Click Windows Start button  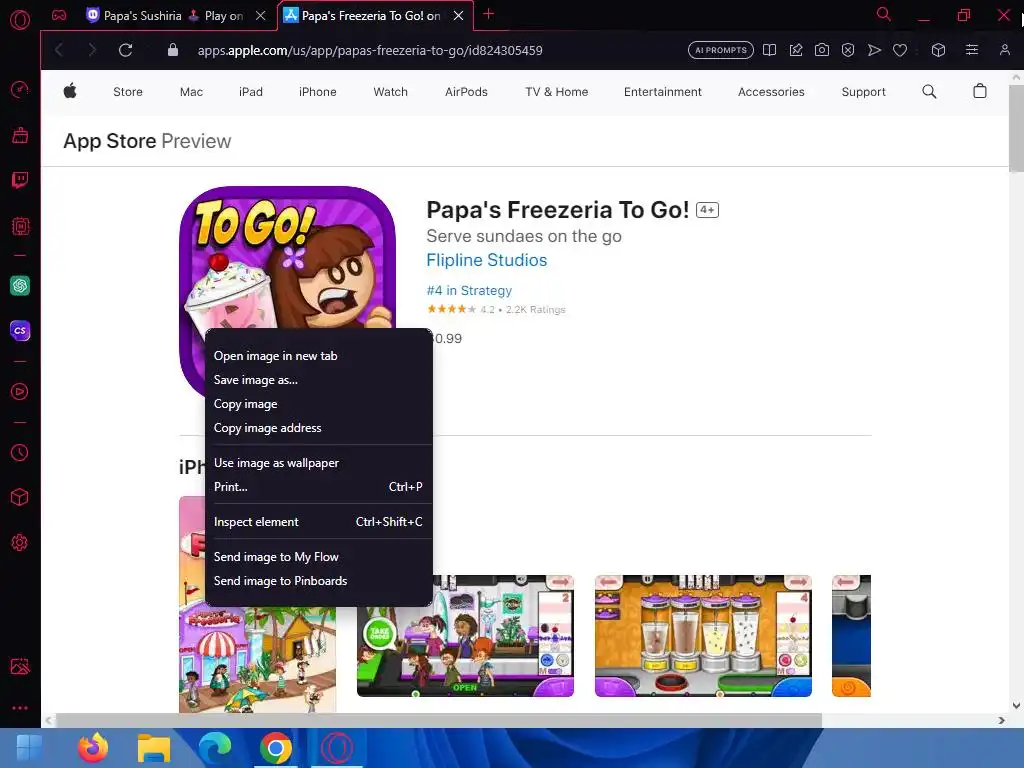(29, 748)
